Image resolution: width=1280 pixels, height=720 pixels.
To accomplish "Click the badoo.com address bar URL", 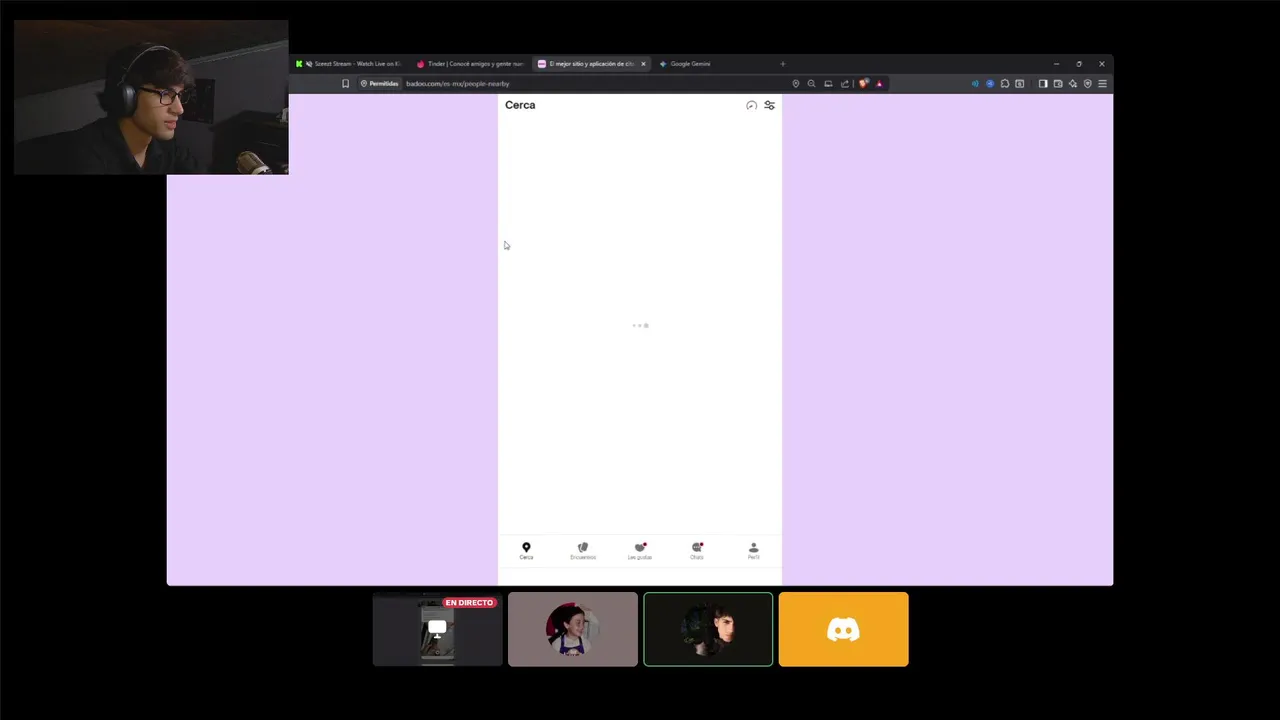I will [x=457, y=84].
